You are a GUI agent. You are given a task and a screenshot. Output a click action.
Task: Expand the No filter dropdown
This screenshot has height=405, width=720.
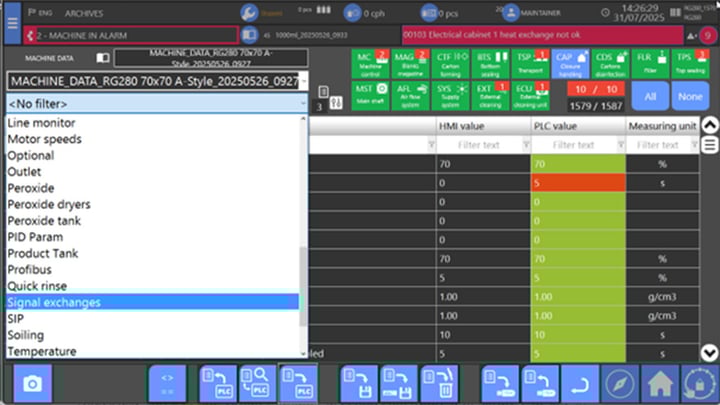[x=155, y=103]
